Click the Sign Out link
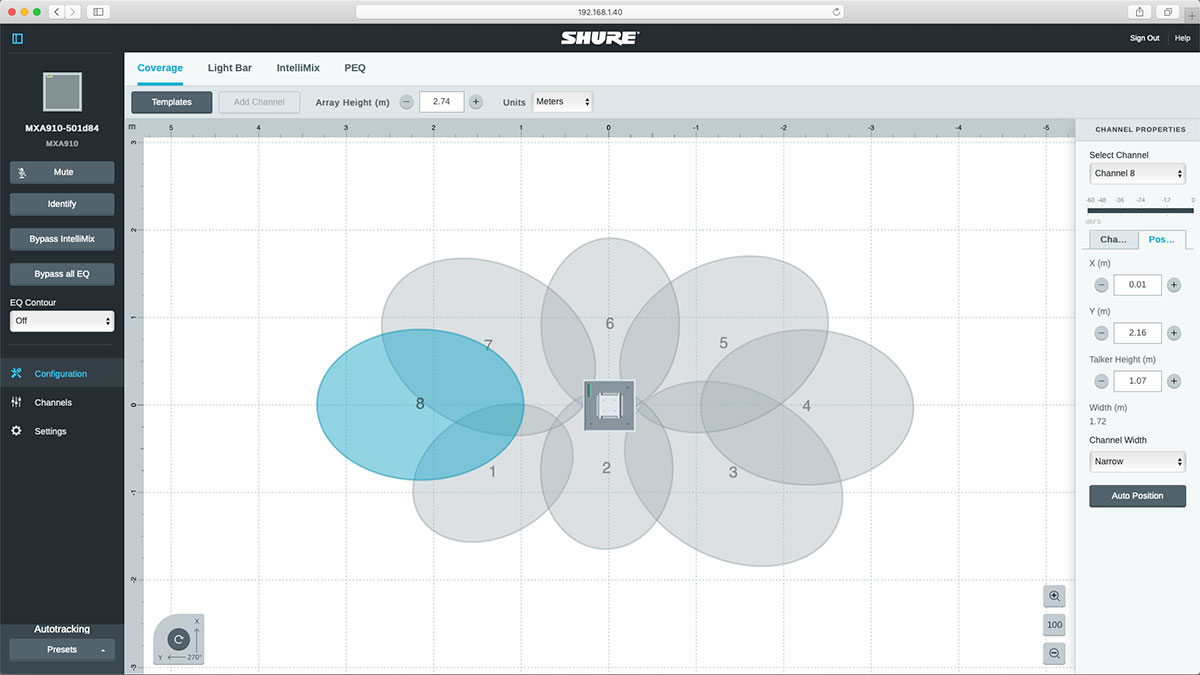1200x675 pixels. coord(1144,38)
